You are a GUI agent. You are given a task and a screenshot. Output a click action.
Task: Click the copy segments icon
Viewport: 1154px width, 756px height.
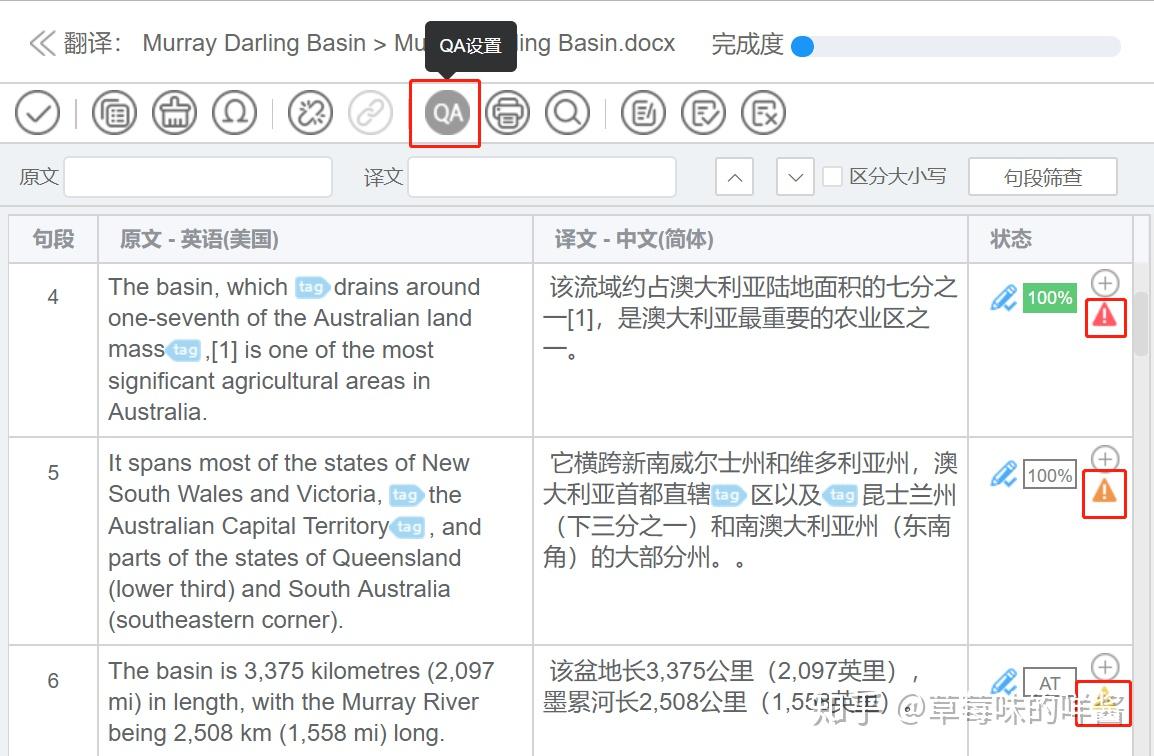click(x=114, y=112)
